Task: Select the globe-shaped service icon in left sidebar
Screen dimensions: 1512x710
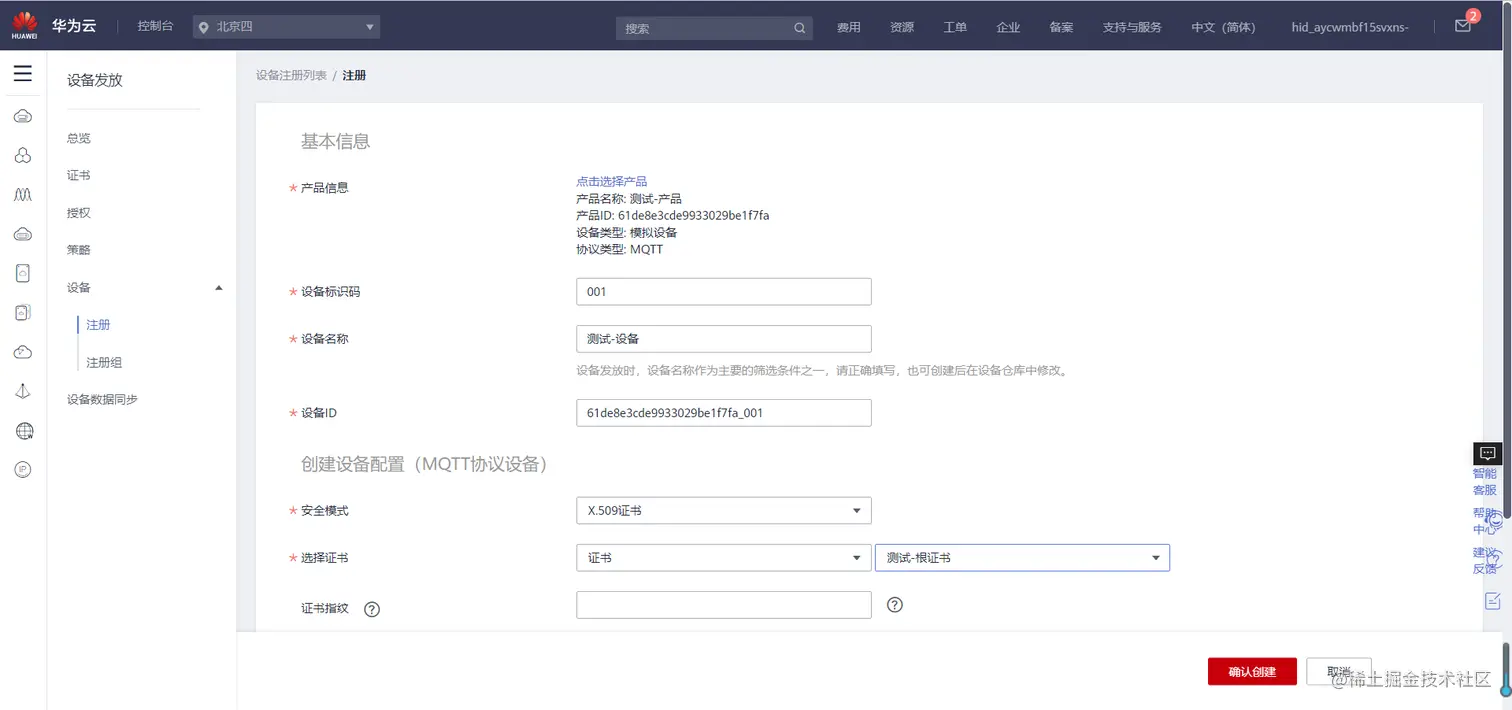Action: (x=23, y=430)
